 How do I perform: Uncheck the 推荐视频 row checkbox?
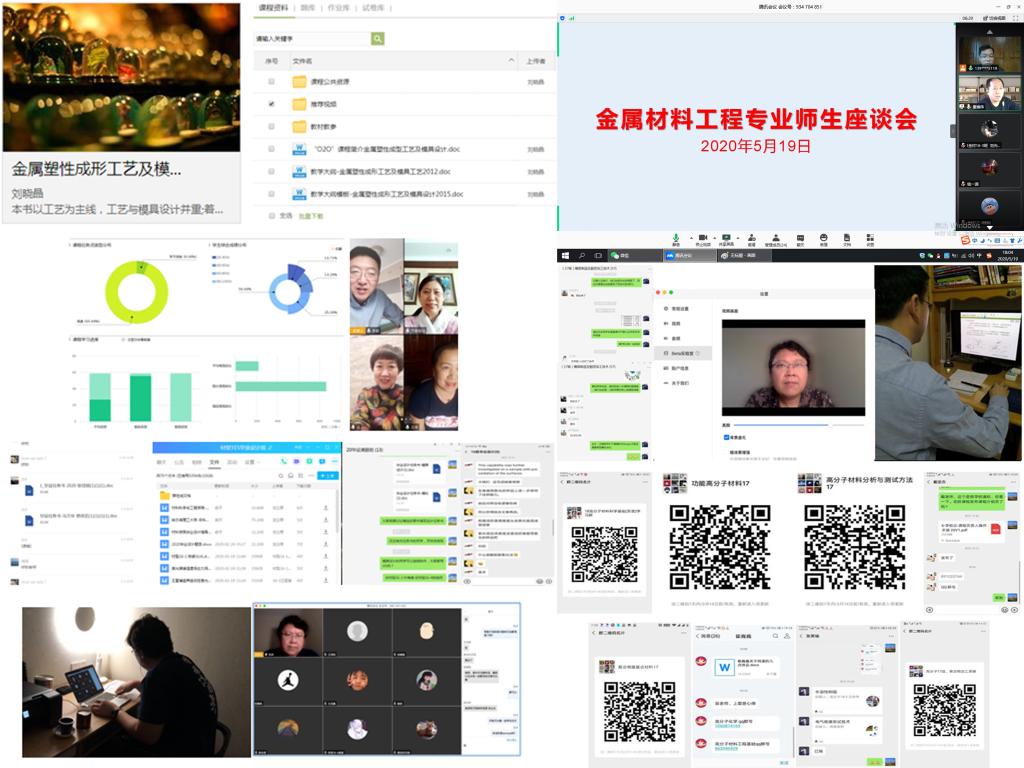(x=272, y=104)
